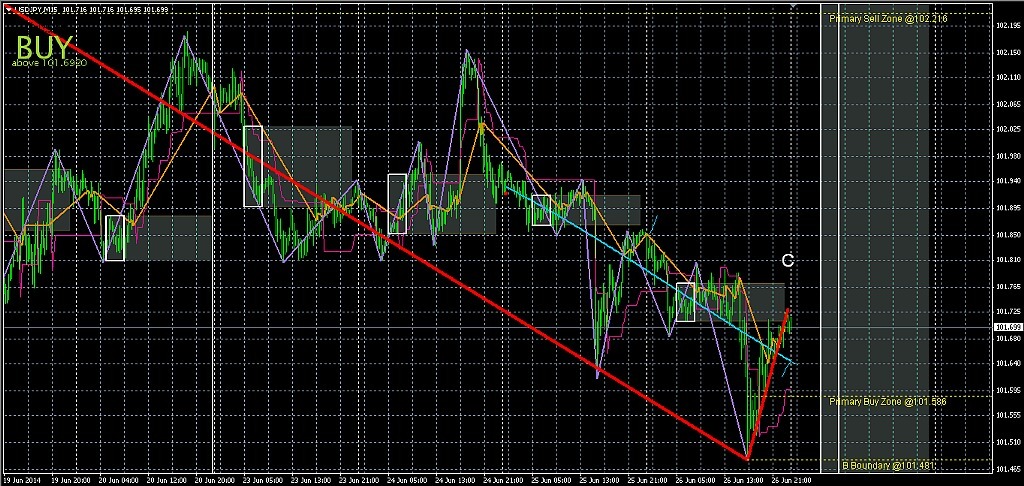Click 102.110 on the price scale
This screenshot has height=486, width=1024.
(1008, 77)
